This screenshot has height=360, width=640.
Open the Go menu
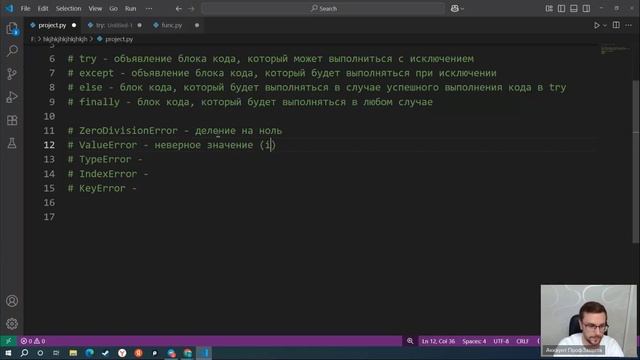click(113, 9)
